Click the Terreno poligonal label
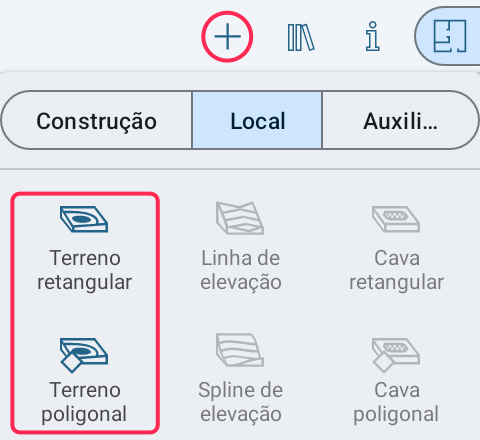 pyautogui.click(x=85, y=402)
